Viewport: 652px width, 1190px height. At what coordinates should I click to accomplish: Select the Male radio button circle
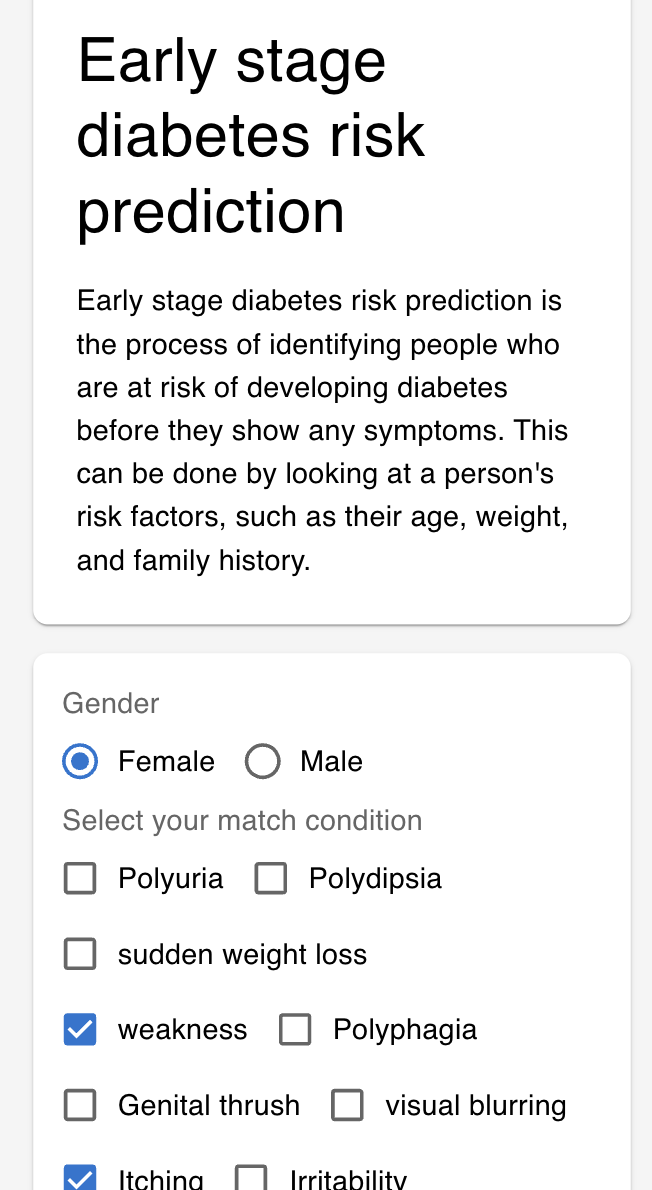(x=262, y=762)
